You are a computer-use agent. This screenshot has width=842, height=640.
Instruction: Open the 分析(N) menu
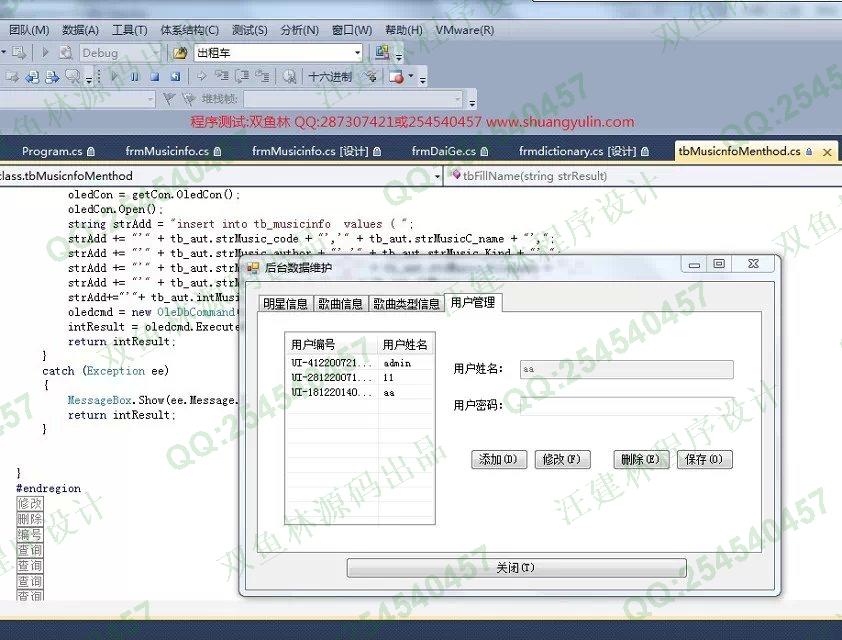tap(300, 30)
